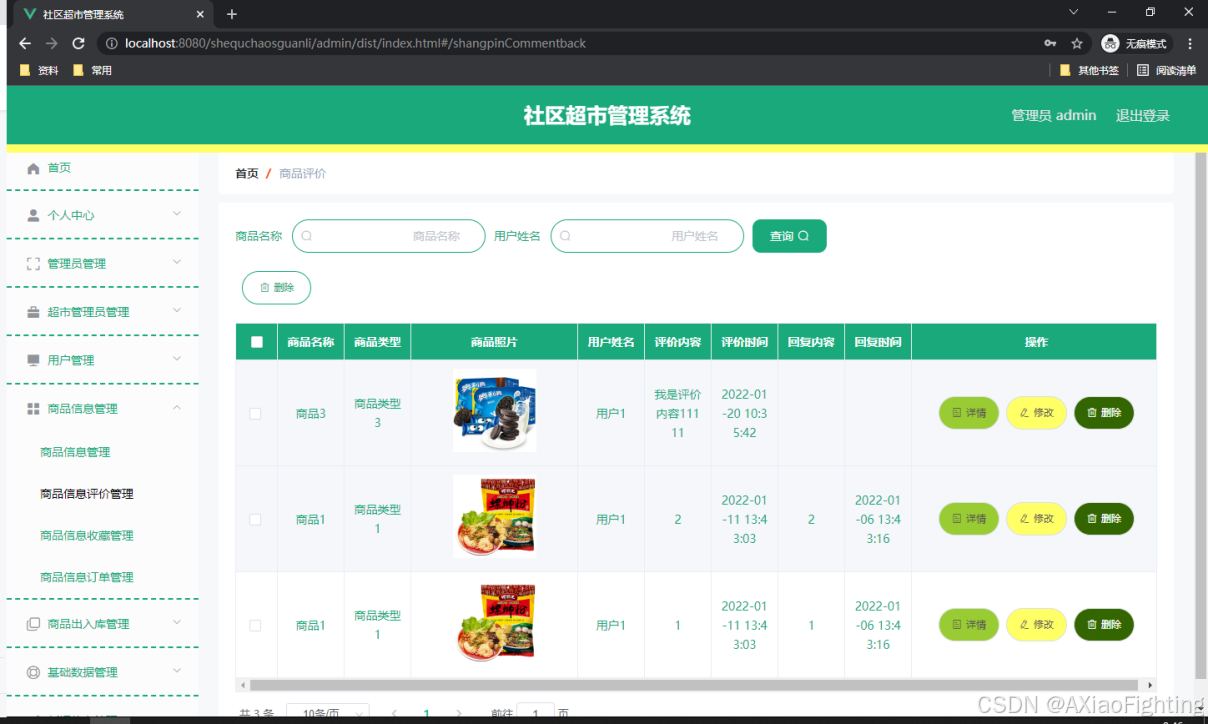The height and width of the screenshot is (724, 1208).
Task: Click the search icon in 用户姓名 field
Action: coord(565,236)
